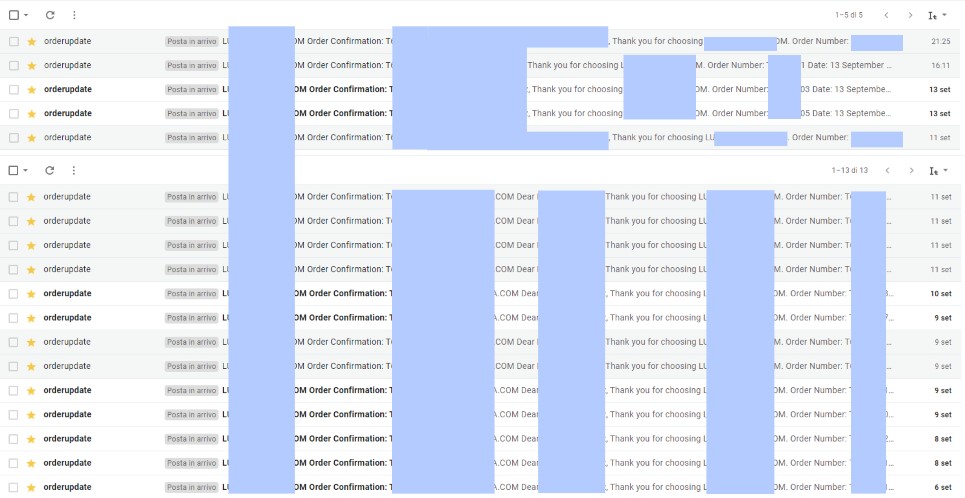The height and width of the screenshot is (498, 965).
Task: Click input tools icon in 1–5 di 5 toolbar
Action: 932,15
